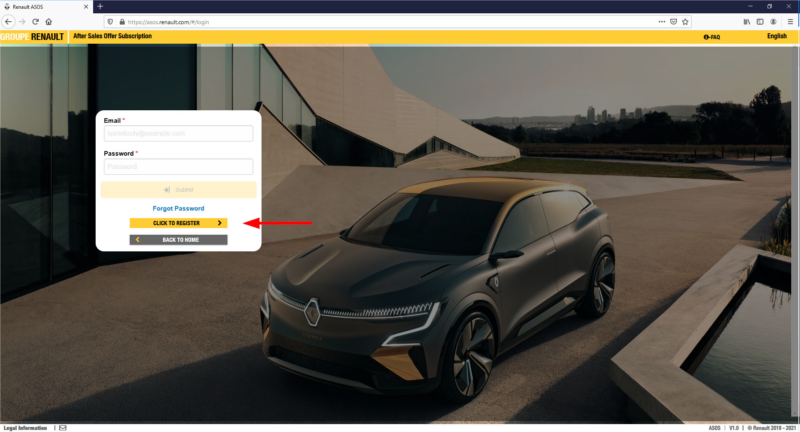Select the Renault ASOS browser tab
Viewport: 800px width, 432px height.
point(40,6)
